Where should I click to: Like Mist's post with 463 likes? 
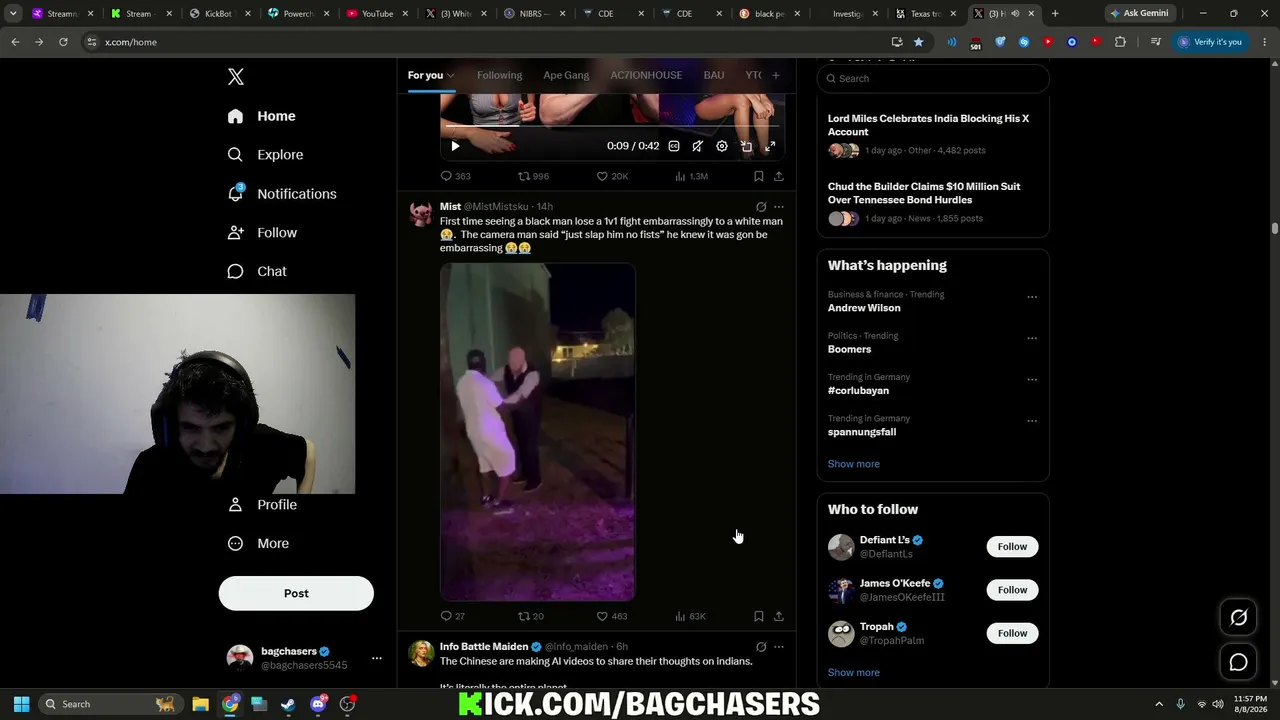pyautogui.click(x=612, y=616)
